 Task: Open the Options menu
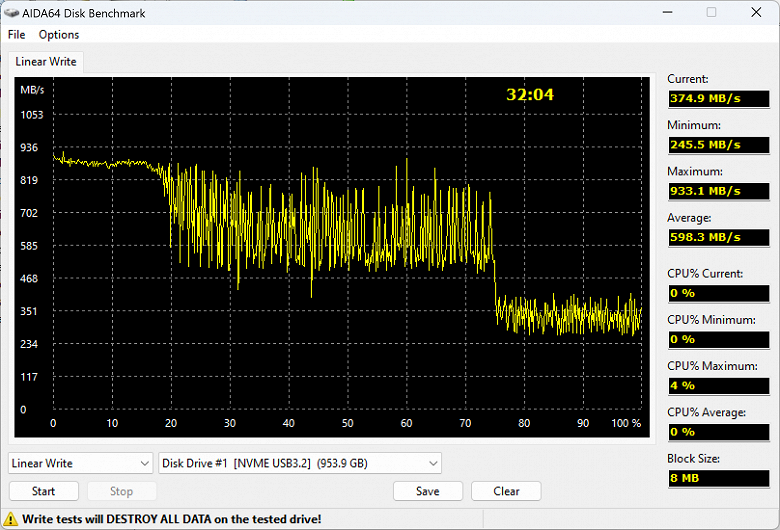pyautogui.click(x=59, y=35)
